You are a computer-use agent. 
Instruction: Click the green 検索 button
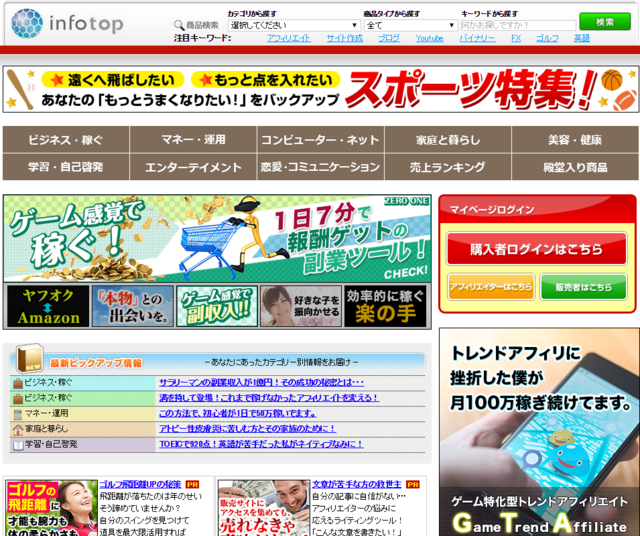605,22
